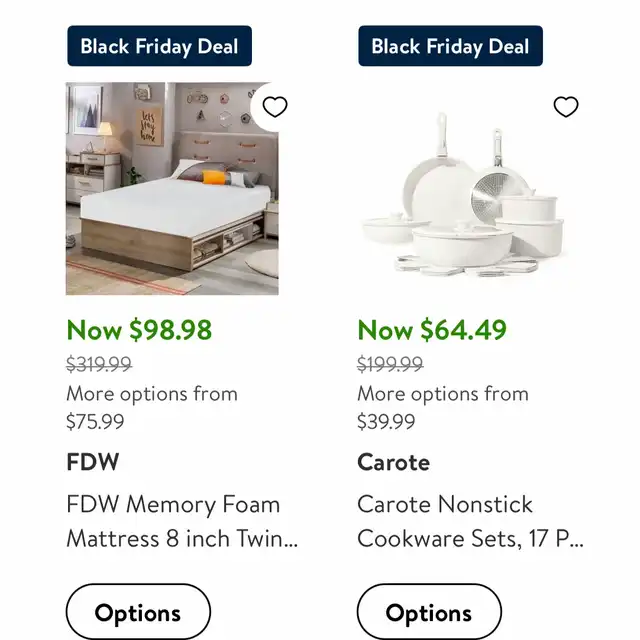View the FDW mattress product image
640x640 pixels.
[x=172, y=189]
